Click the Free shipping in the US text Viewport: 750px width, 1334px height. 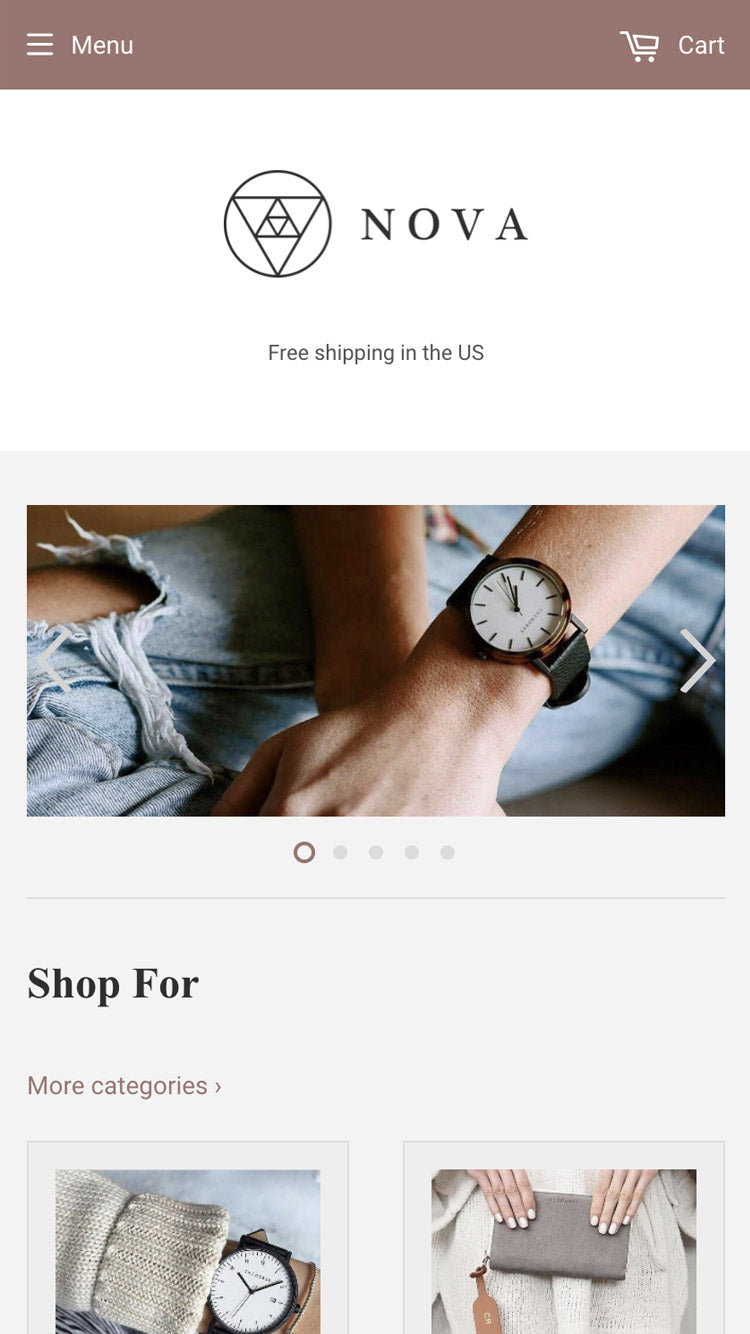coord(376,353)
